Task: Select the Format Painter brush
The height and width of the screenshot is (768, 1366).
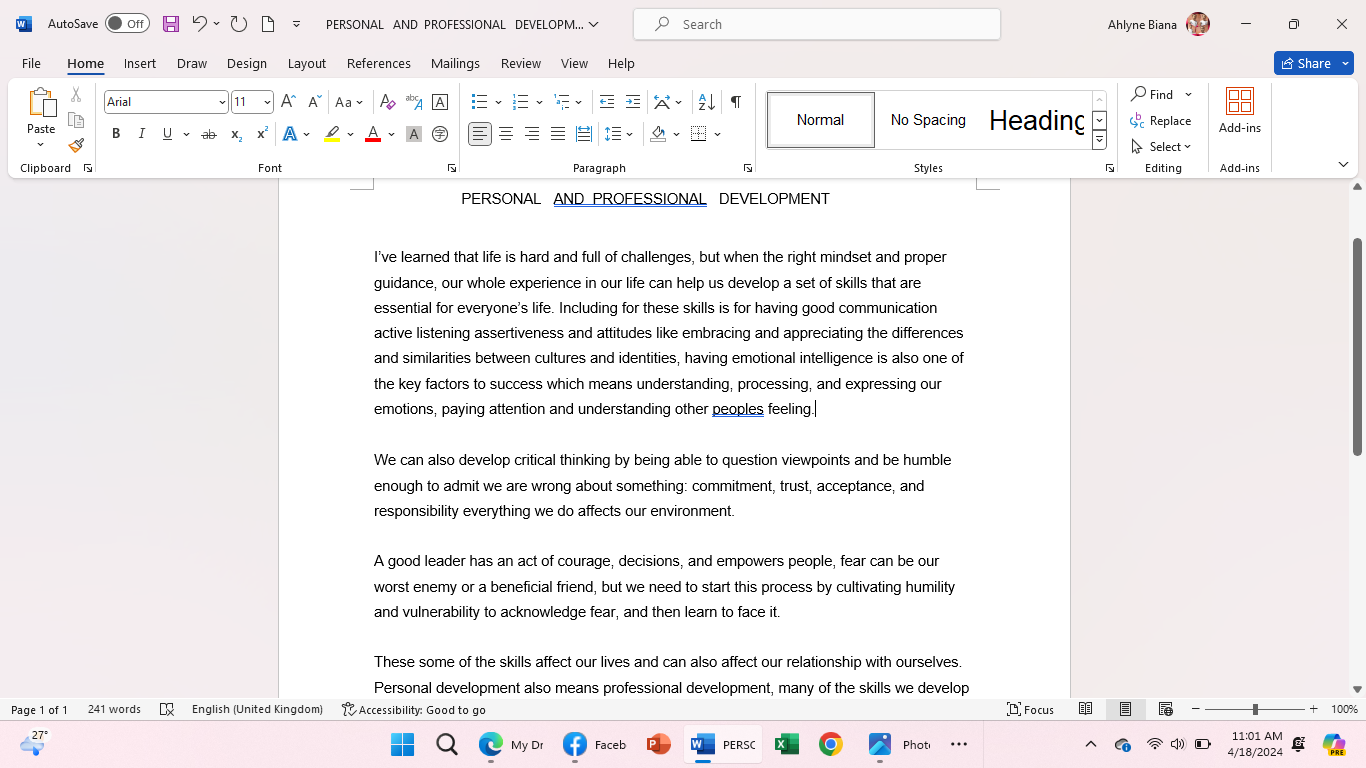Action: coord(76,145)
